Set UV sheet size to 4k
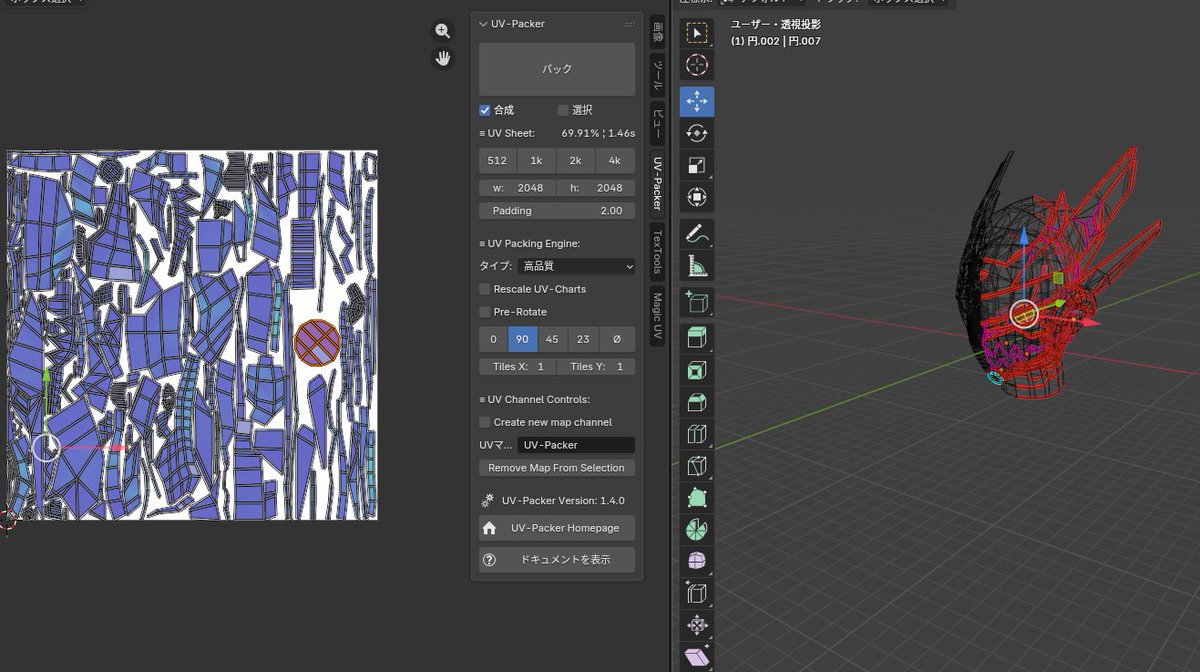Image resolution: width=1200 pixels, height=672 pixels. tap(615, 161)
